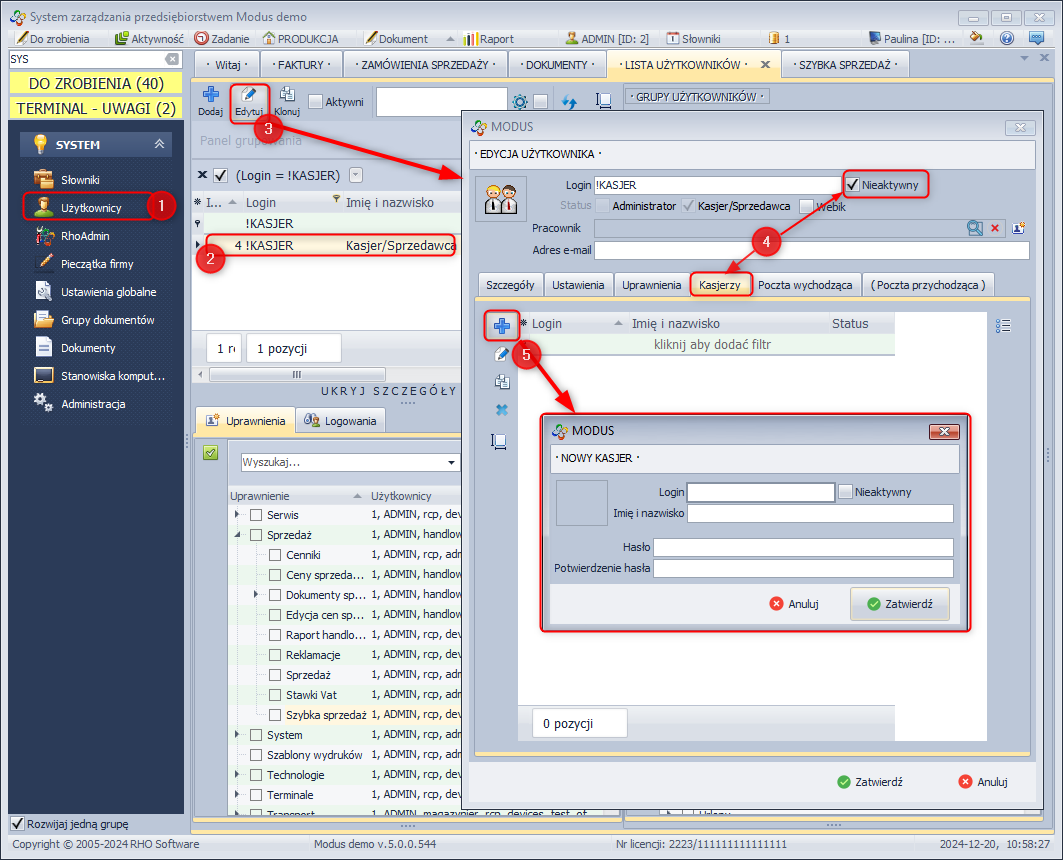Click the Klonuj copy icon
Screen dimensions: 1063x860
tap(287, 96)
